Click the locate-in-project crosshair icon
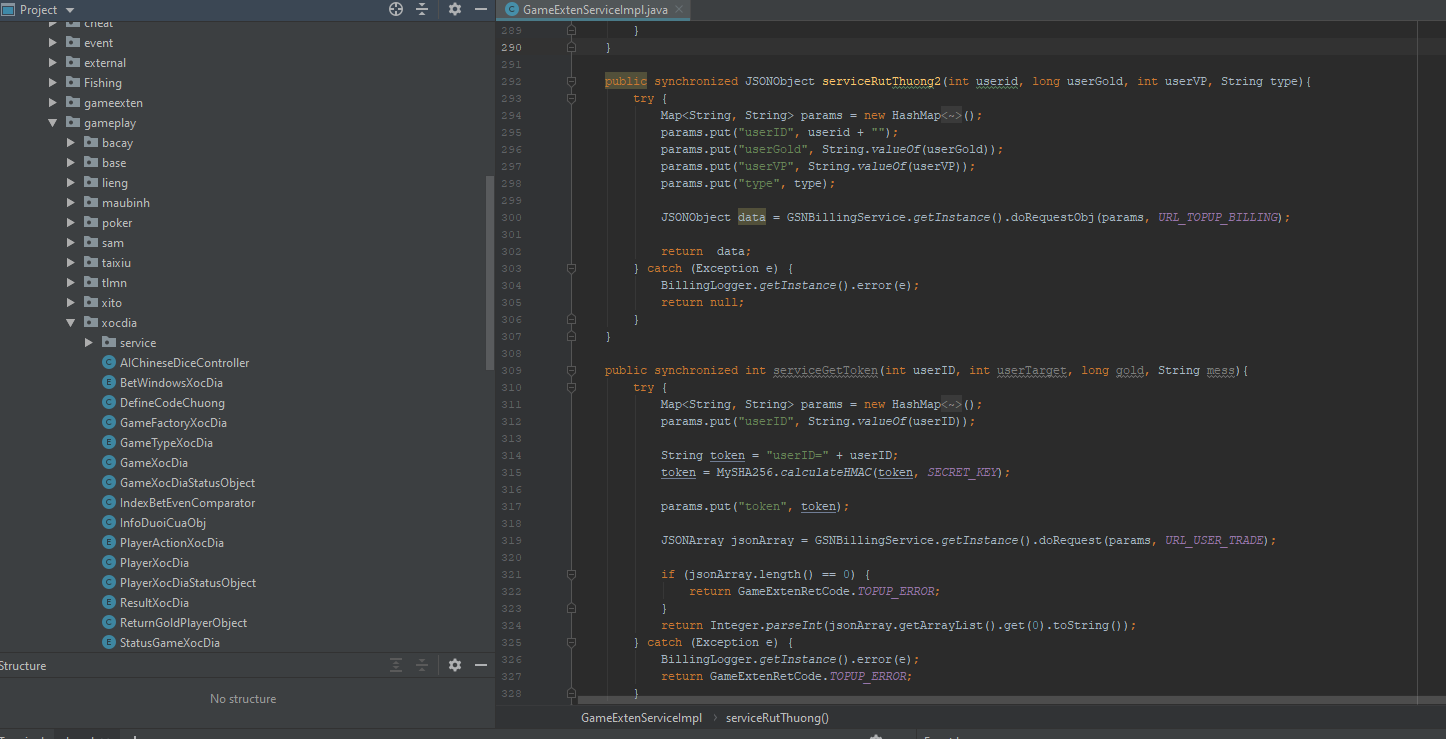 (x=396, y=9)
